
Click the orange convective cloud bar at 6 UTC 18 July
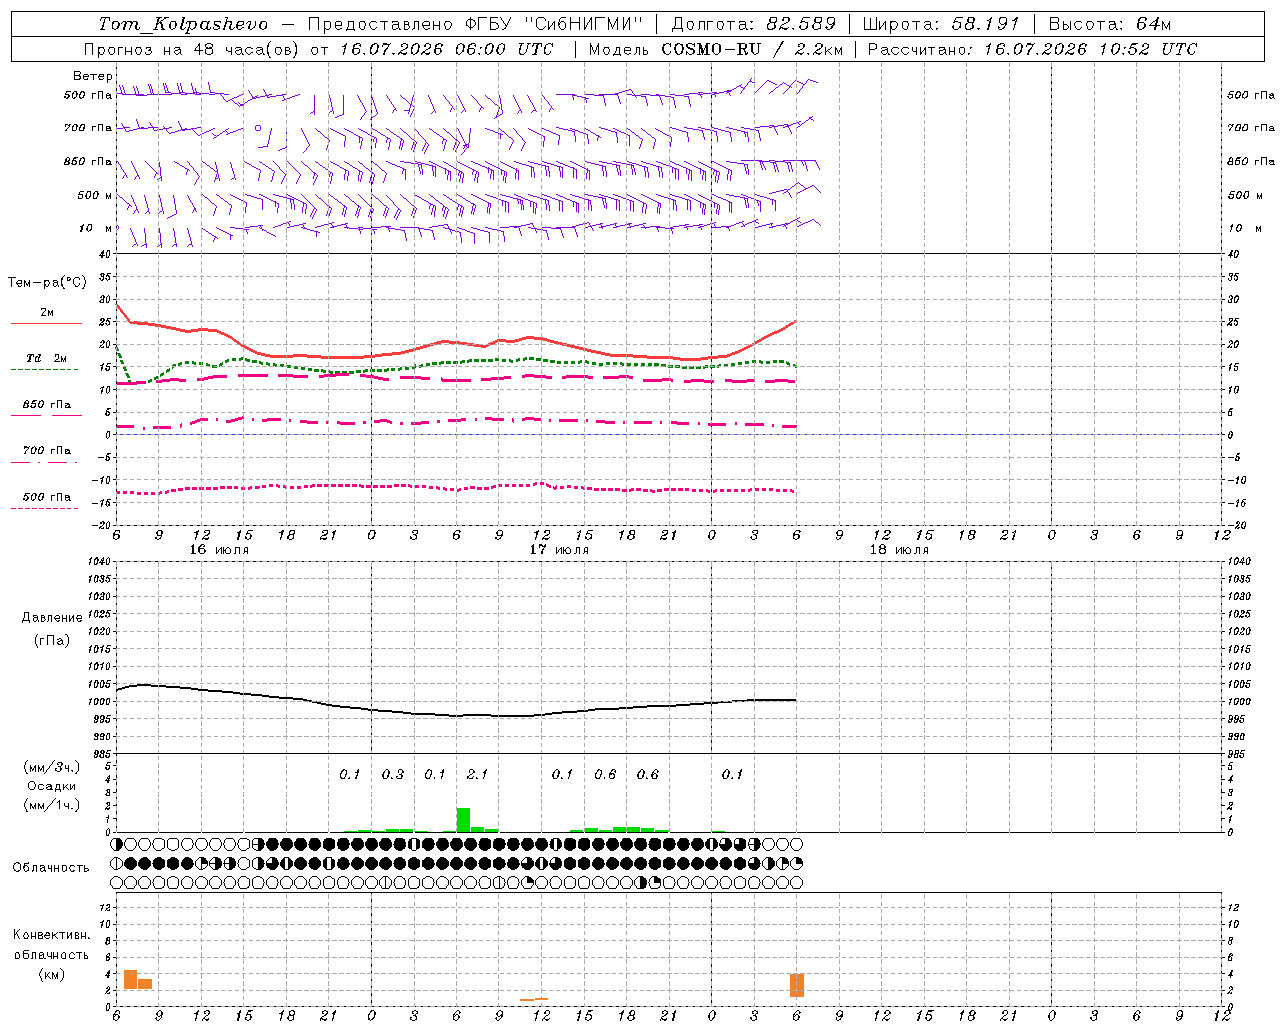click(x=797, y=985)
